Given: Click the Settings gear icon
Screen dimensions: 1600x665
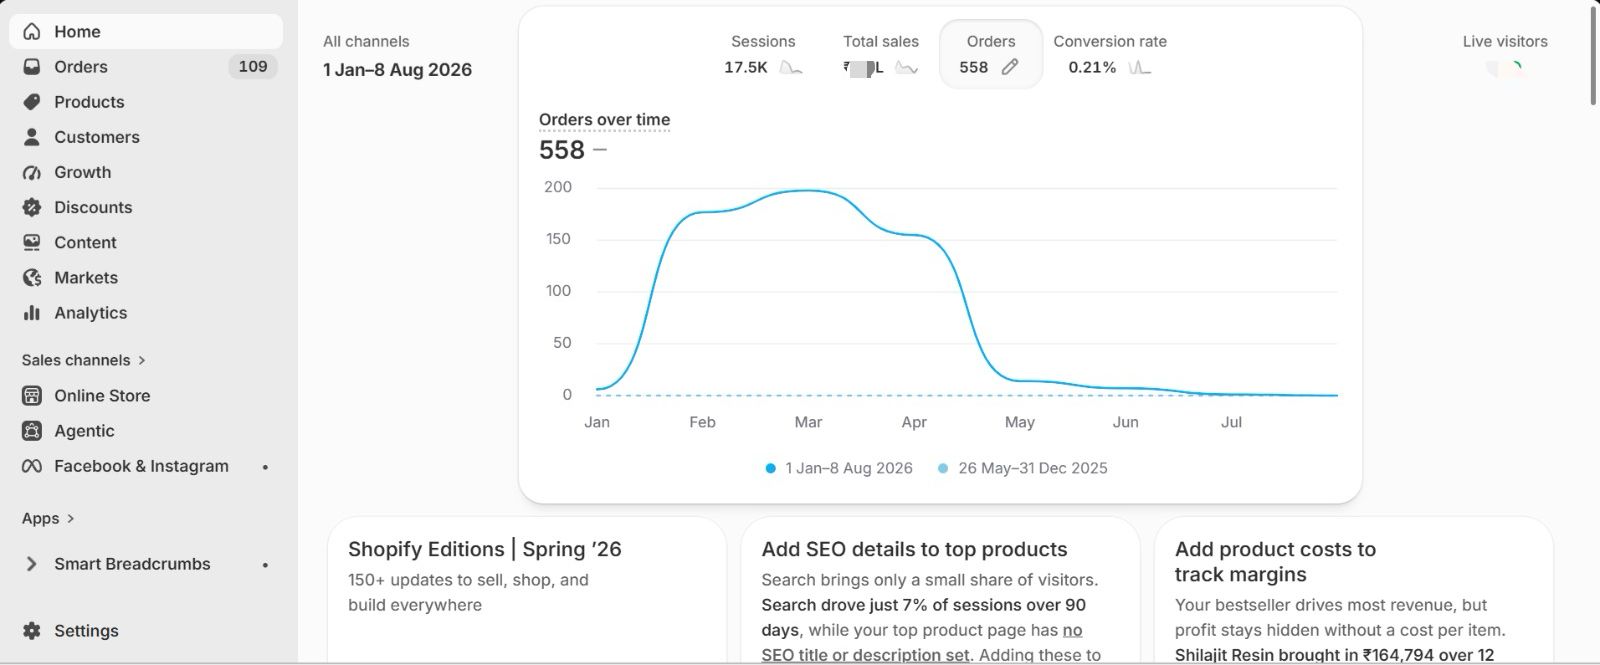Looking at the screenshot, I should click(x=32, y=631).
